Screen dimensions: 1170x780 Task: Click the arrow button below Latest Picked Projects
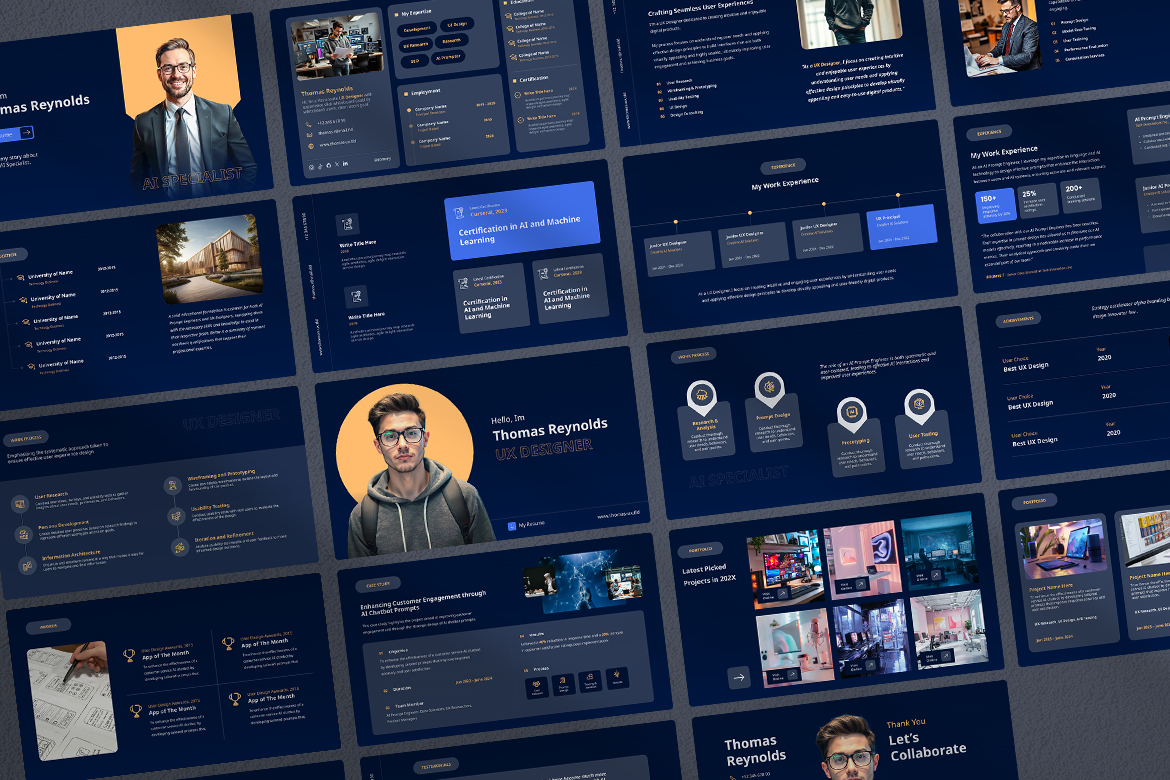pyautogui.click(x=739, y=678)
